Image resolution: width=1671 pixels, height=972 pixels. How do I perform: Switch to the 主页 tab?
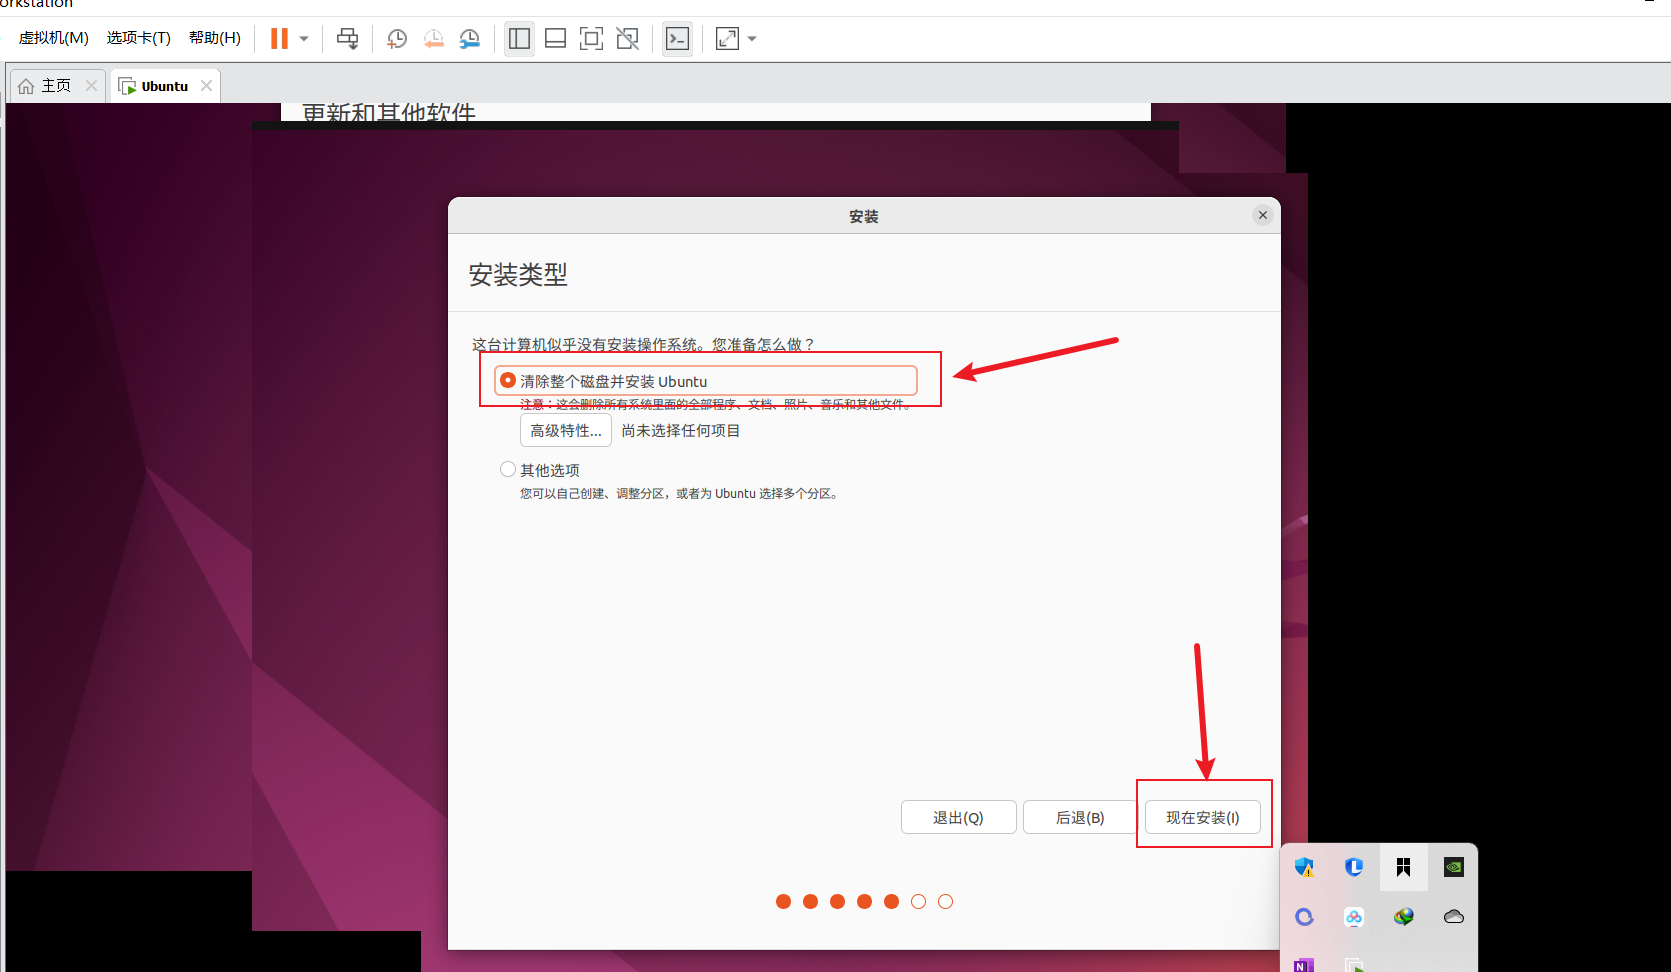(57, 86)
